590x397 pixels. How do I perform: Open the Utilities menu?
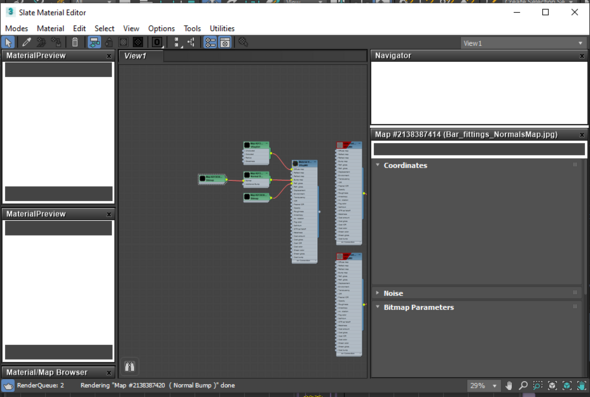pyautogui.click(x=222, y=29)
